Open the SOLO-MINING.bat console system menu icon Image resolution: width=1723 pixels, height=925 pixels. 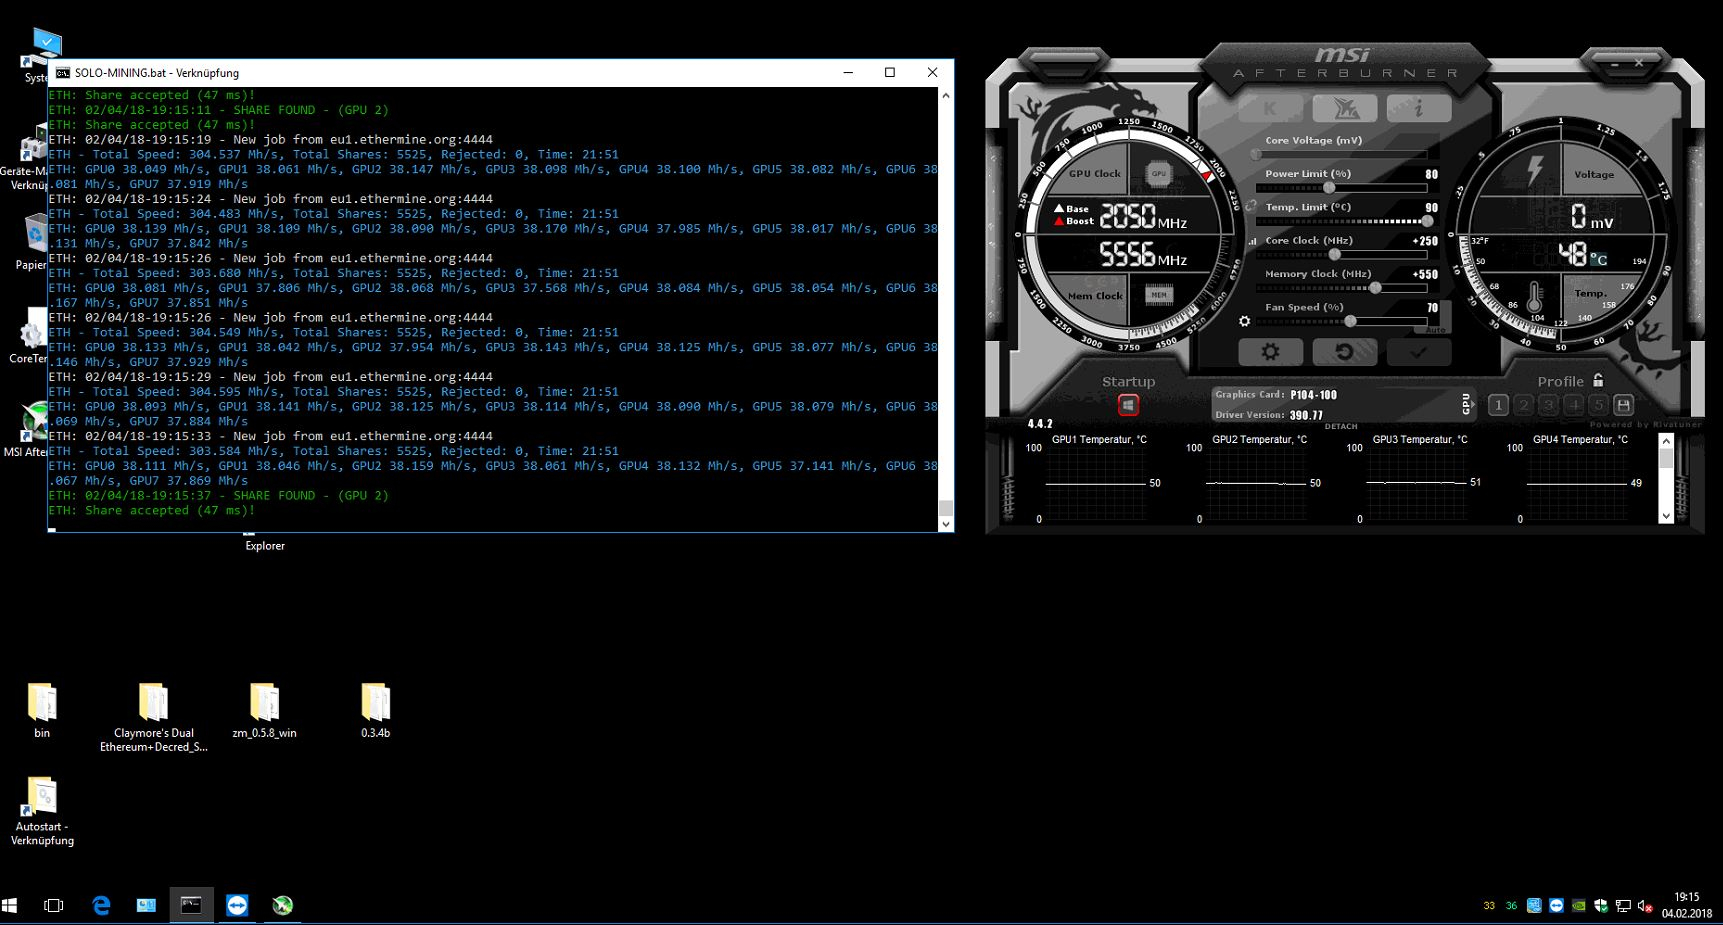pyautogui.click(x=63, y=73)
